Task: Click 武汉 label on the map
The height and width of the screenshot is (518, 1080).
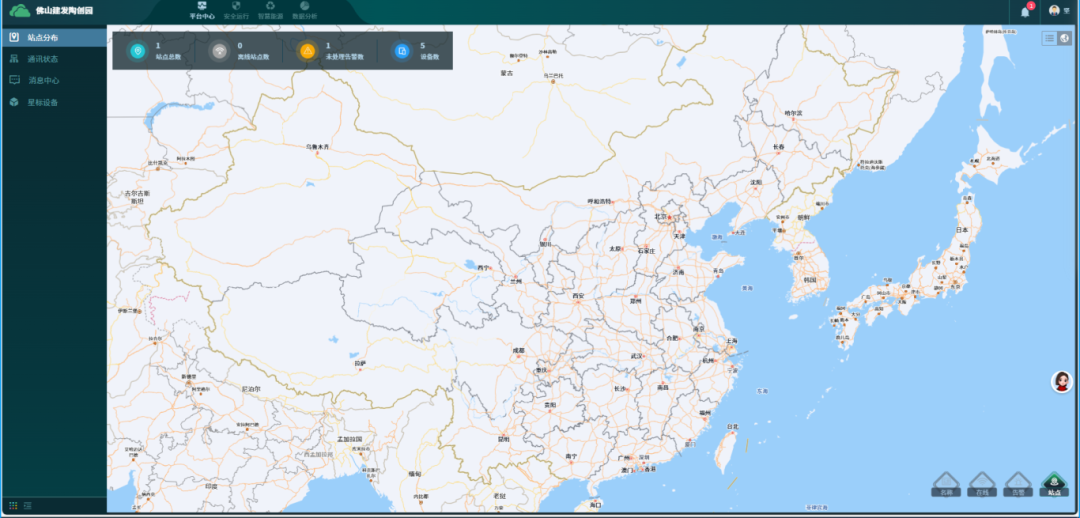Action: [636, 356]
